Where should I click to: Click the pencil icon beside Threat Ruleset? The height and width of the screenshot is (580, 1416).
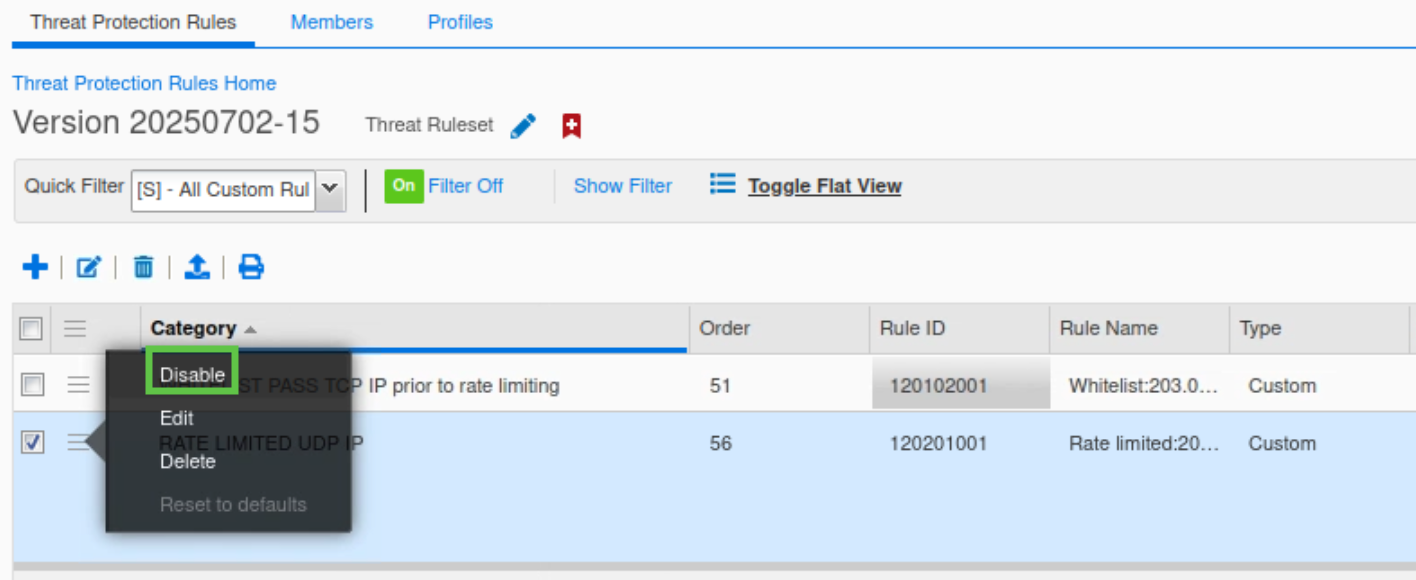(x=523, y=126)
